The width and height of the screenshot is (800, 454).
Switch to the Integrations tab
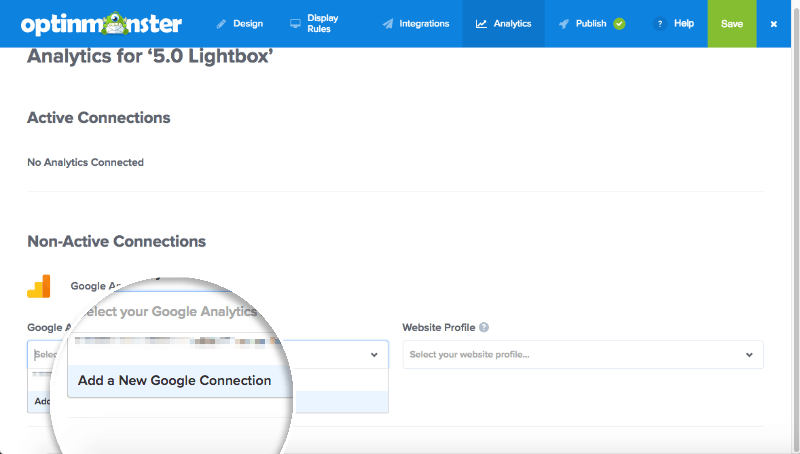click(x=416, y=23)
